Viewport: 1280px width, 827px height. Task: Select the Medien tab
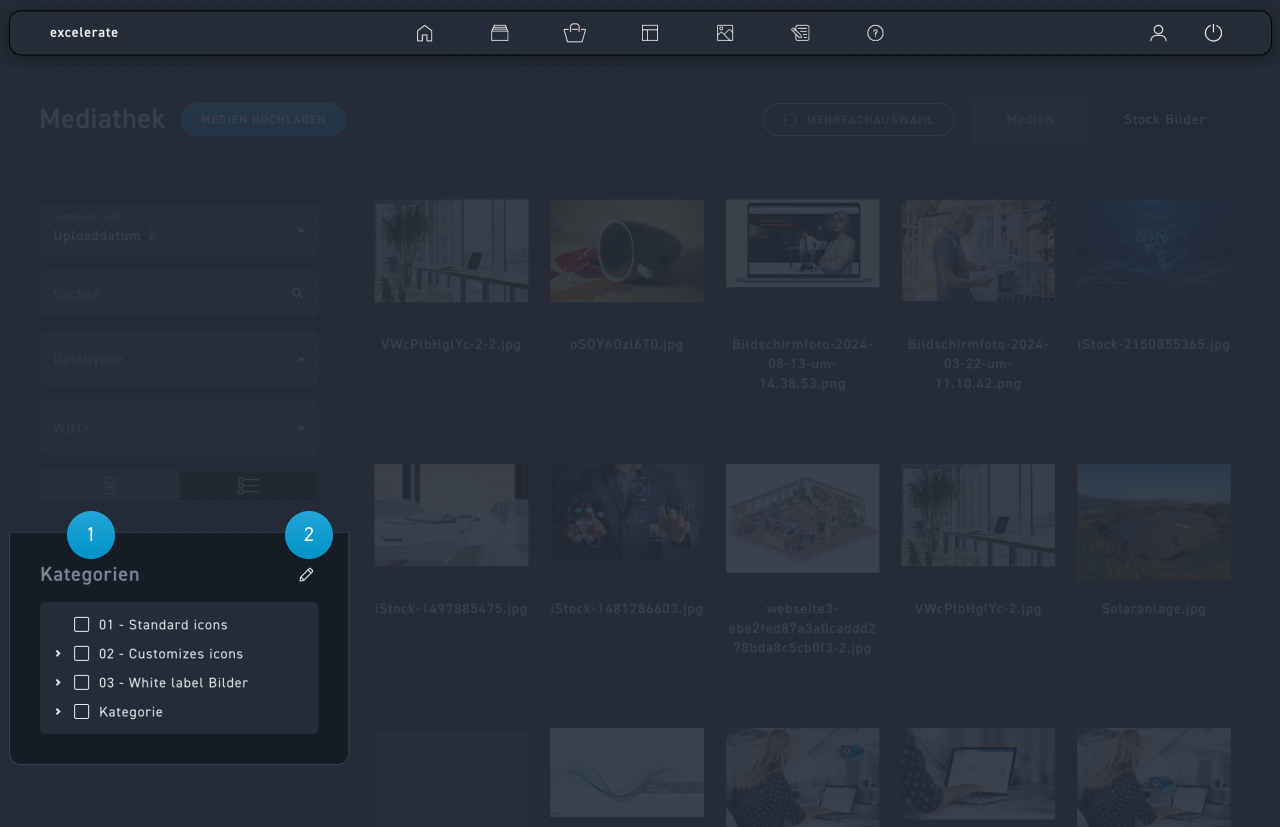(x=1029, y=119)
